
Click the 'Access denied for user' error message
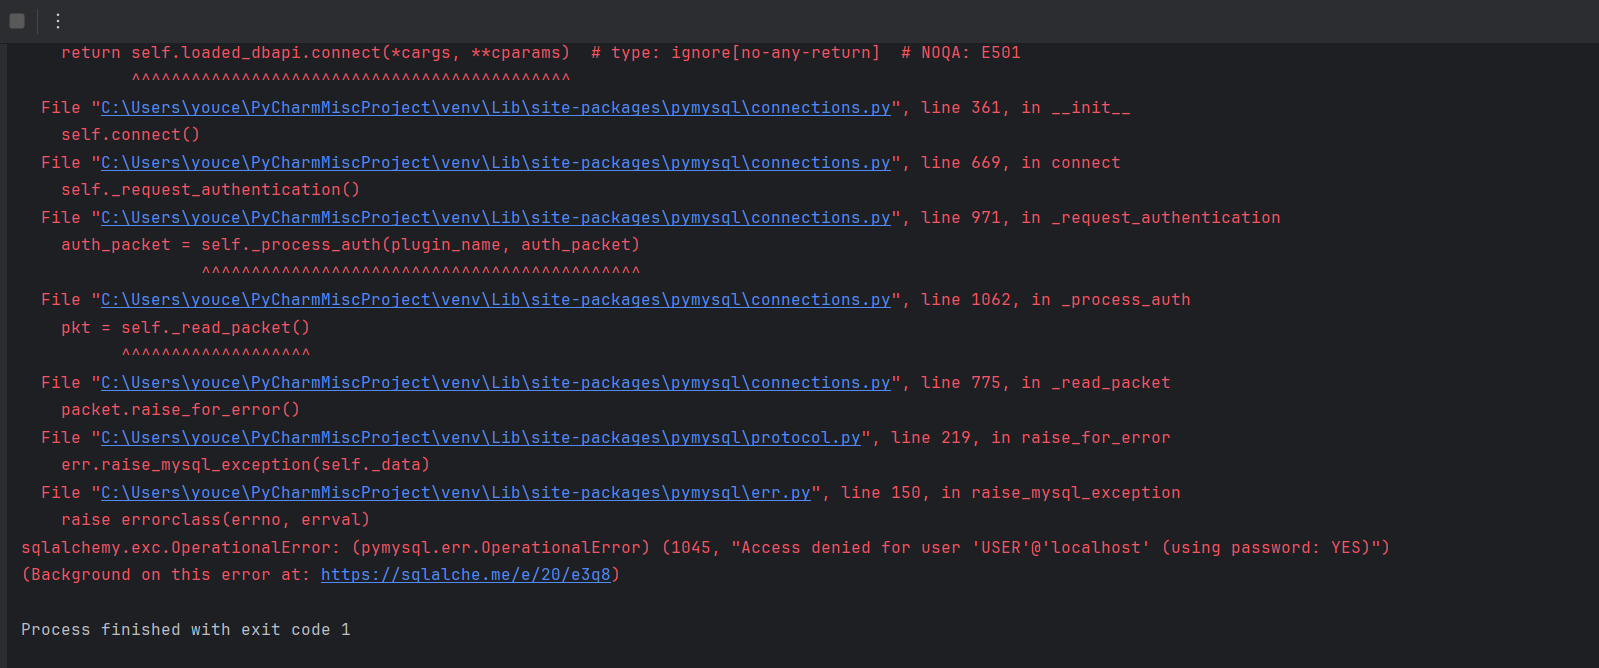coord(1060,548)
